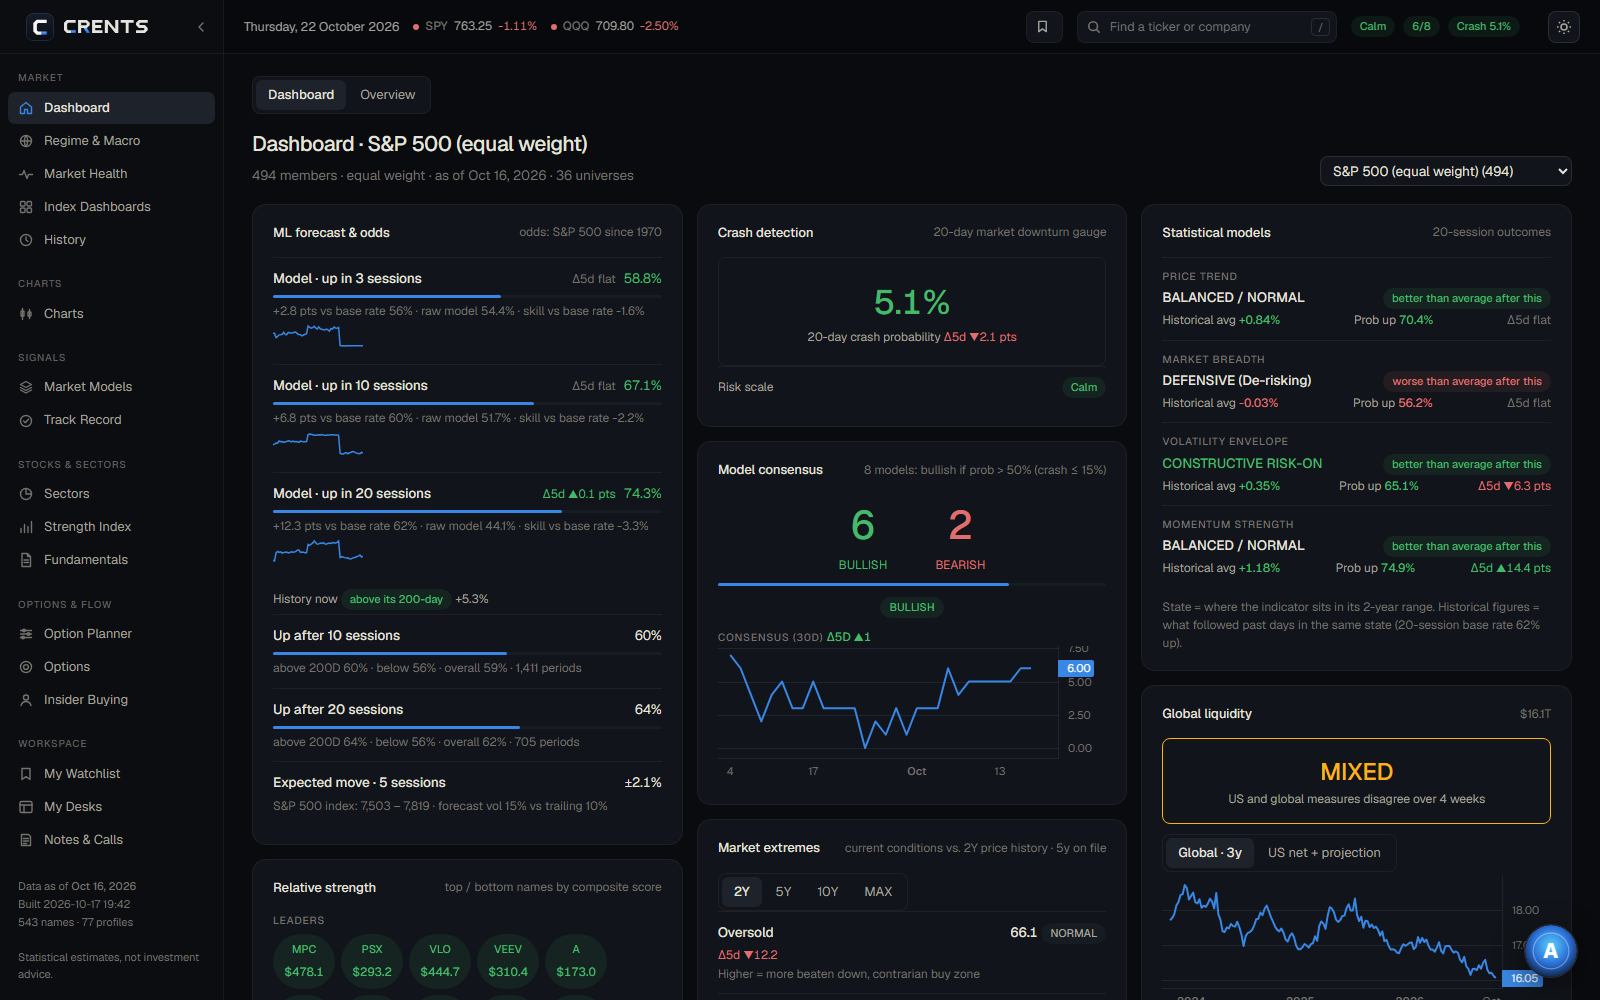
Task: Switch to the Overview tab
Action: tap(387, 95)
